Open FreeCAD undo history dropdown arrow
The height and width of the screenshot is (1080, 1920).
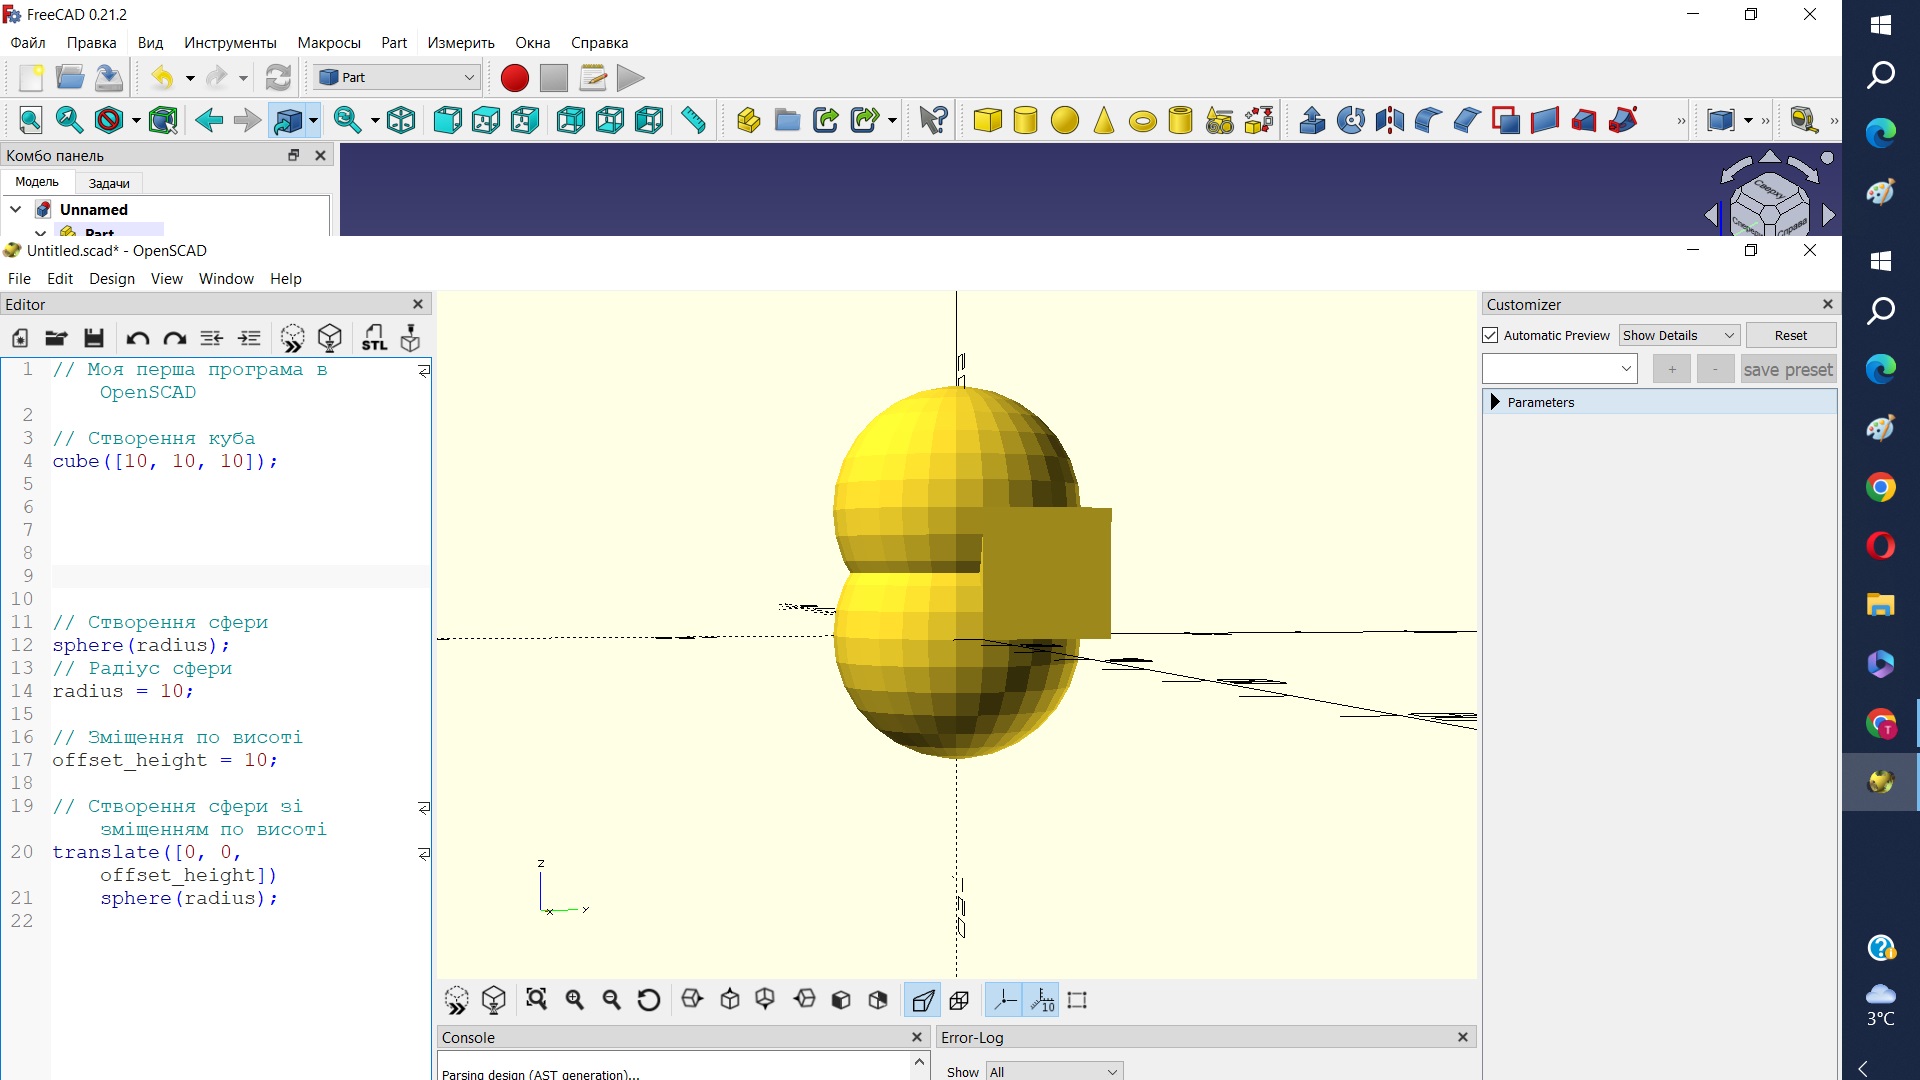click(x=190, y=78)
